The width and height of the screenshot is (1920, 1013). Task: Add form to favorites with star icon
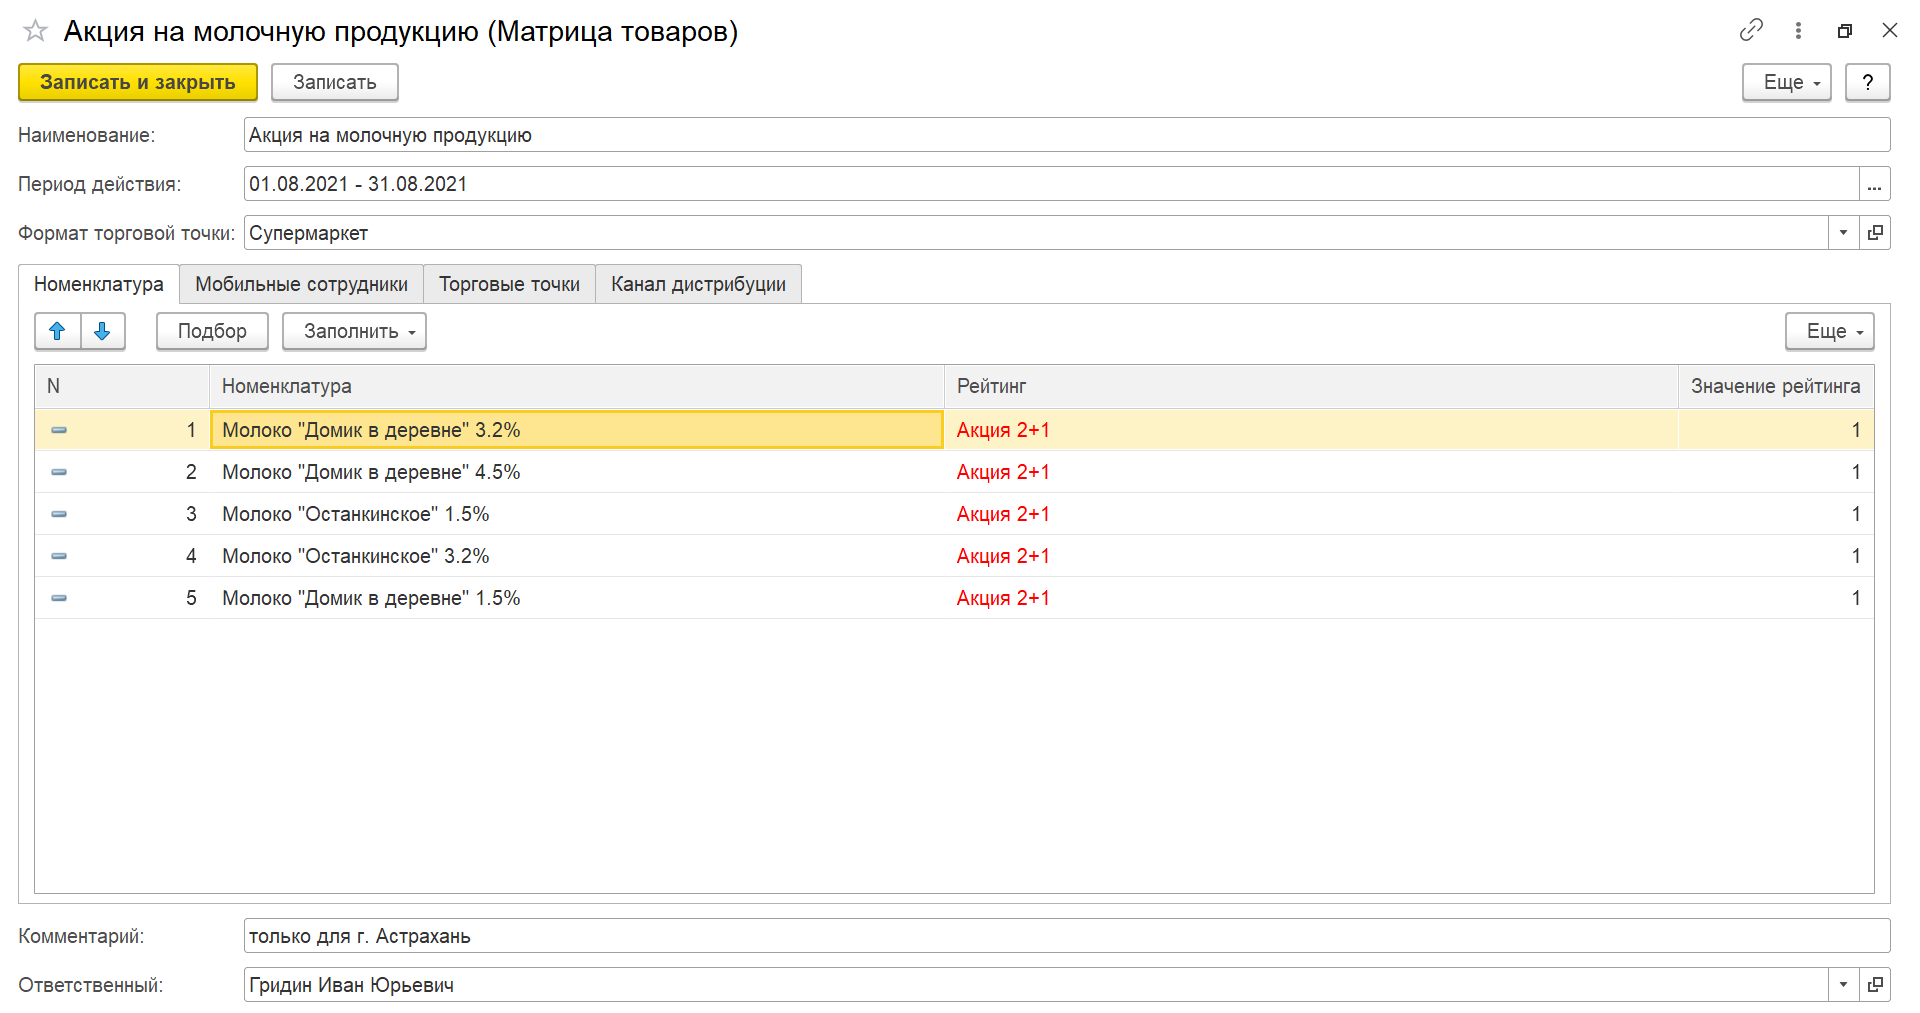coord(35,31)
